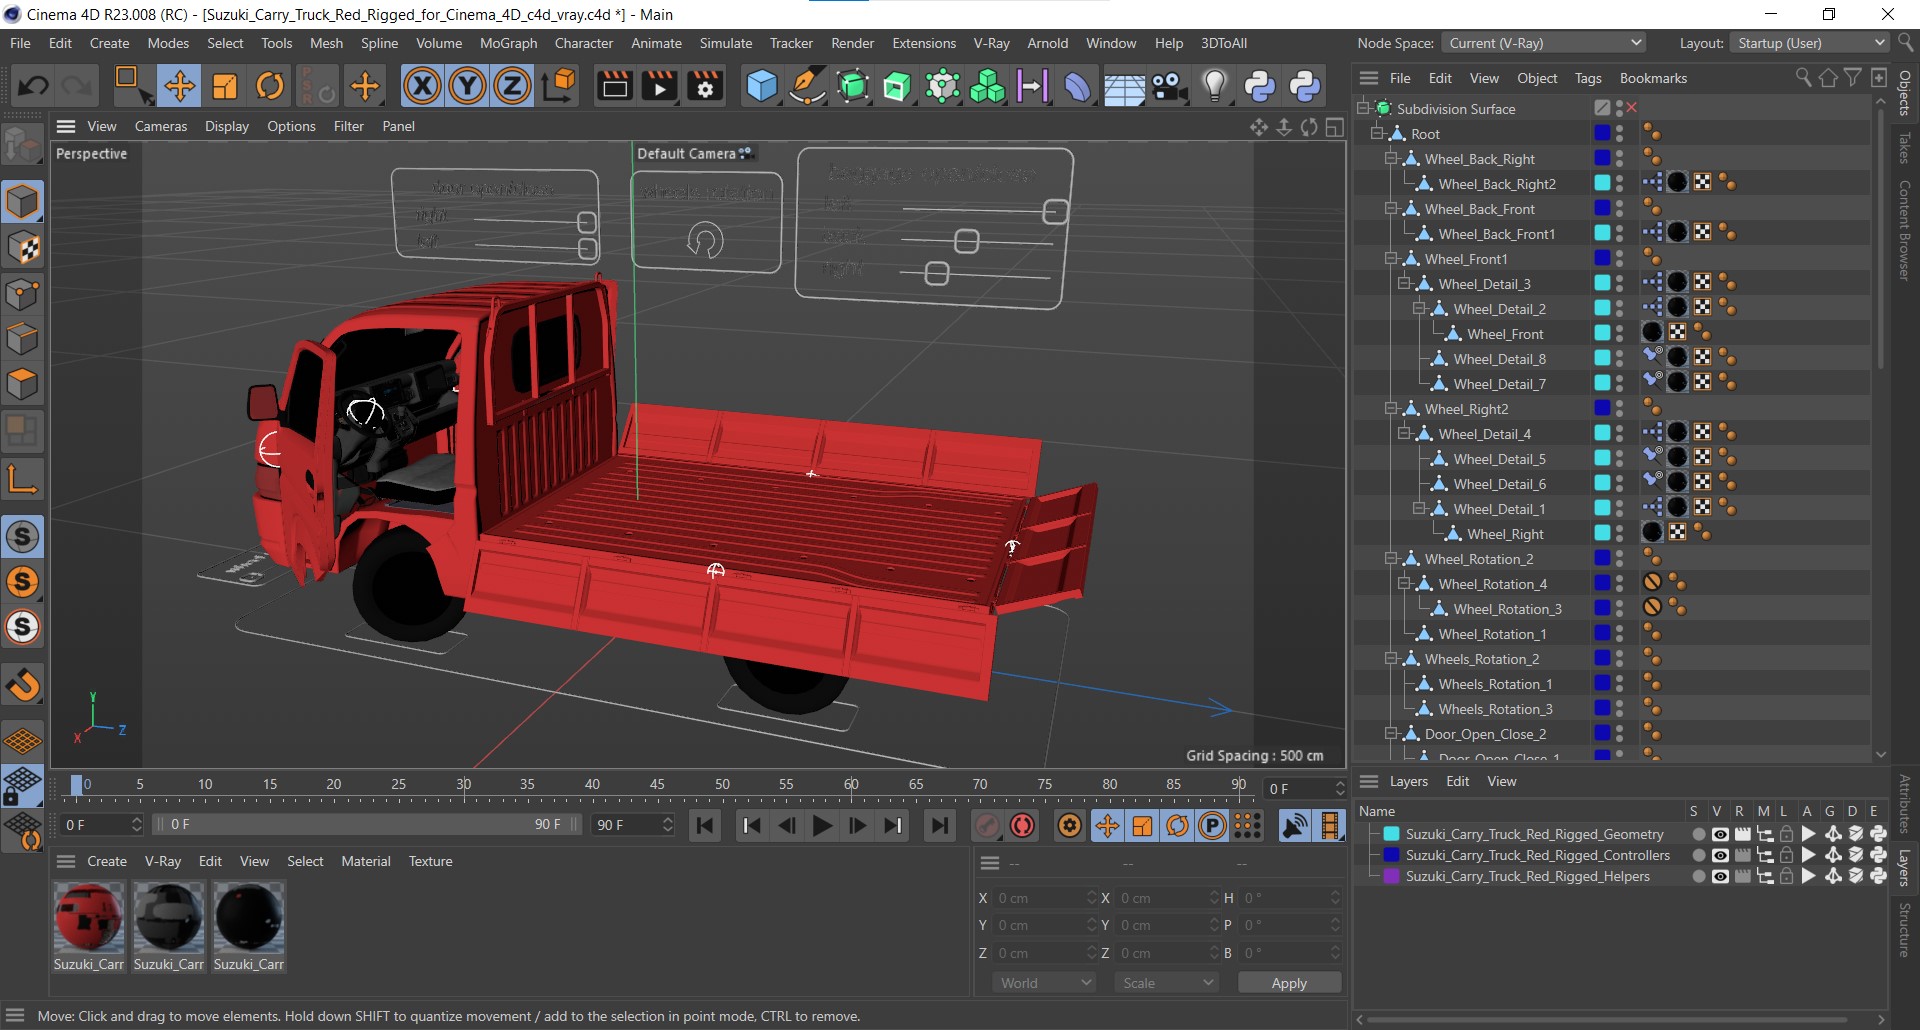Open the Layout dropdown

pos(1809,43)
